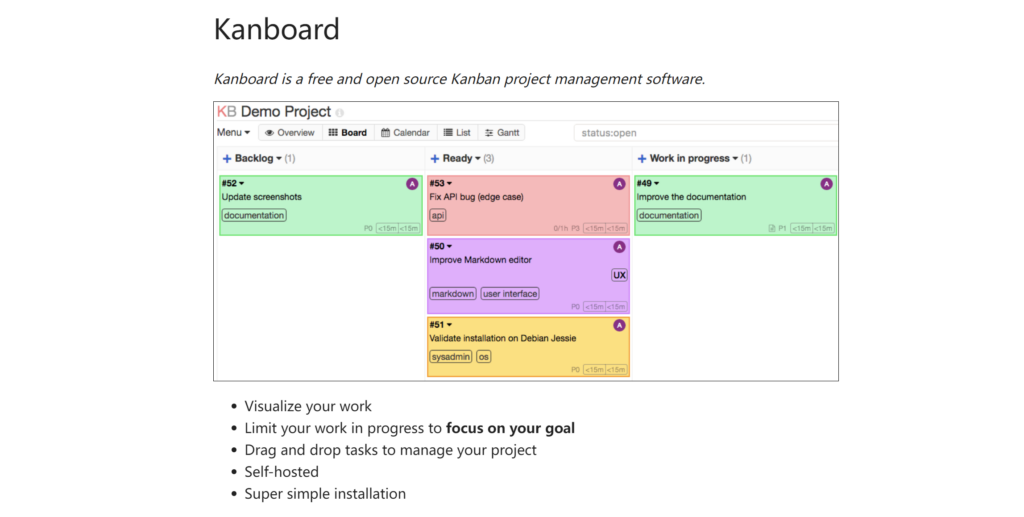Open the Gantt view tab

(502, 132)
